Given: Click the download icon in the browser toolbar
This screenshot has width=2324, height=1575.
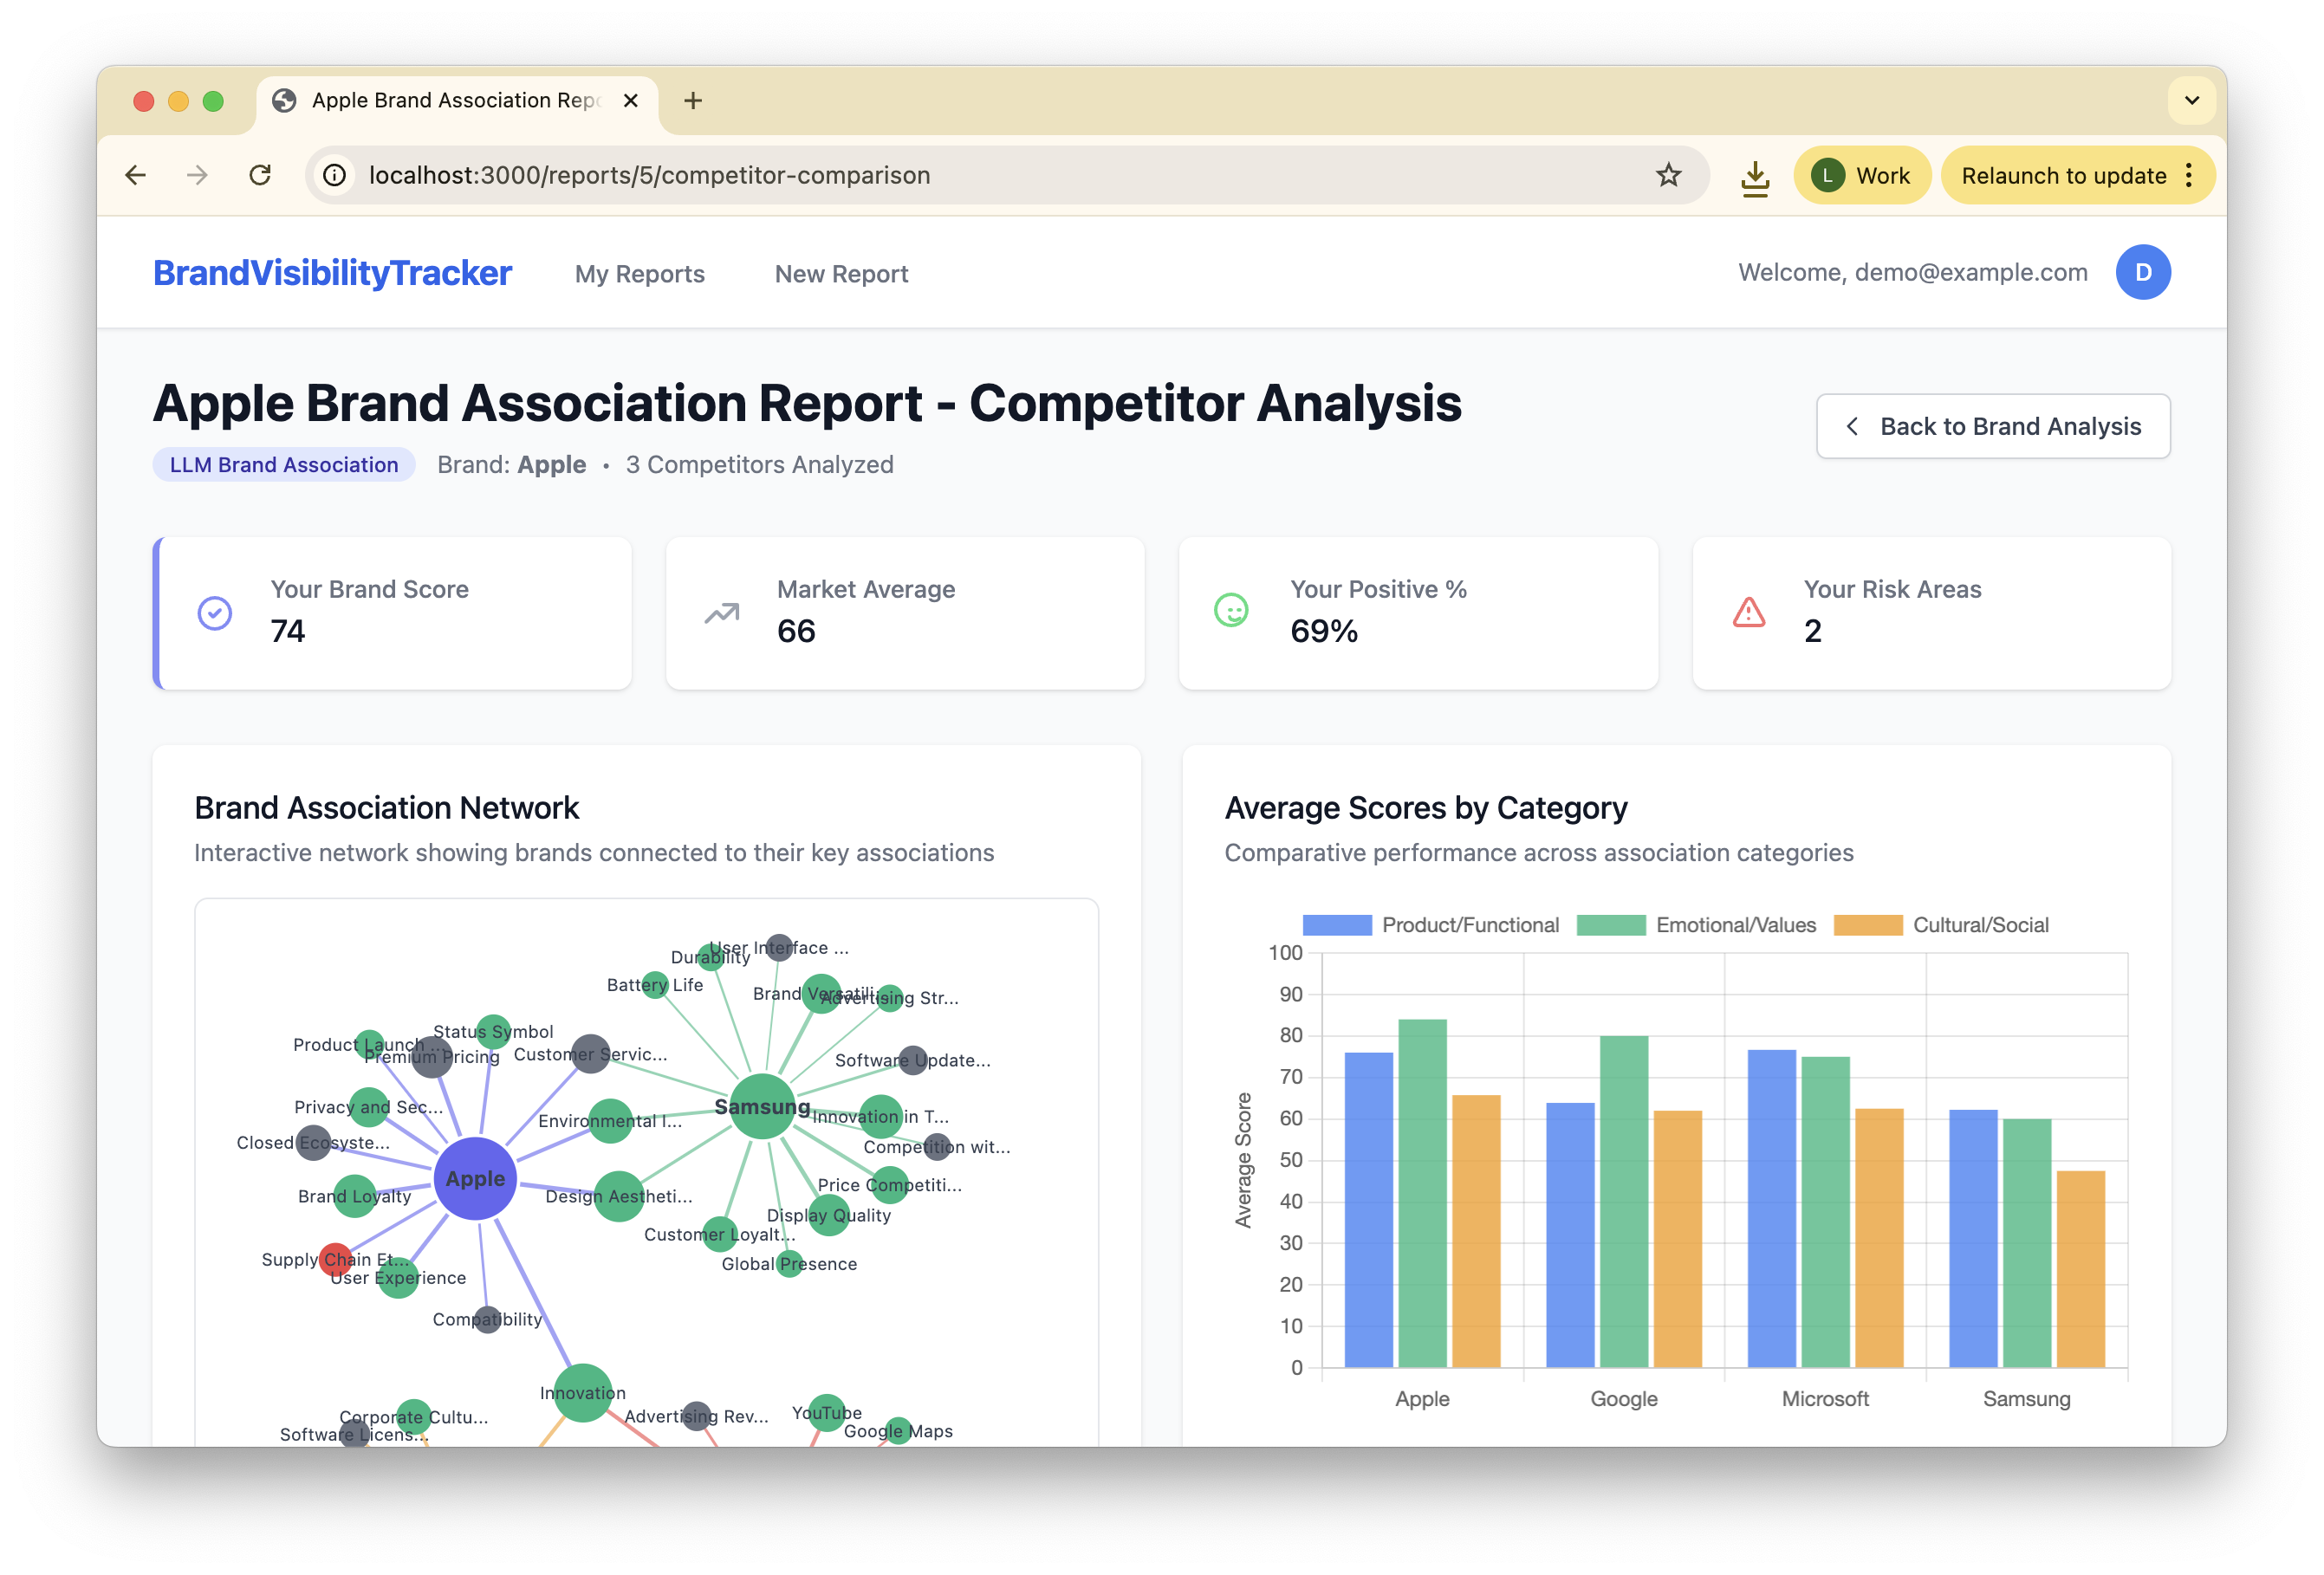Looking at the screenshot, I should [1755, 175].
